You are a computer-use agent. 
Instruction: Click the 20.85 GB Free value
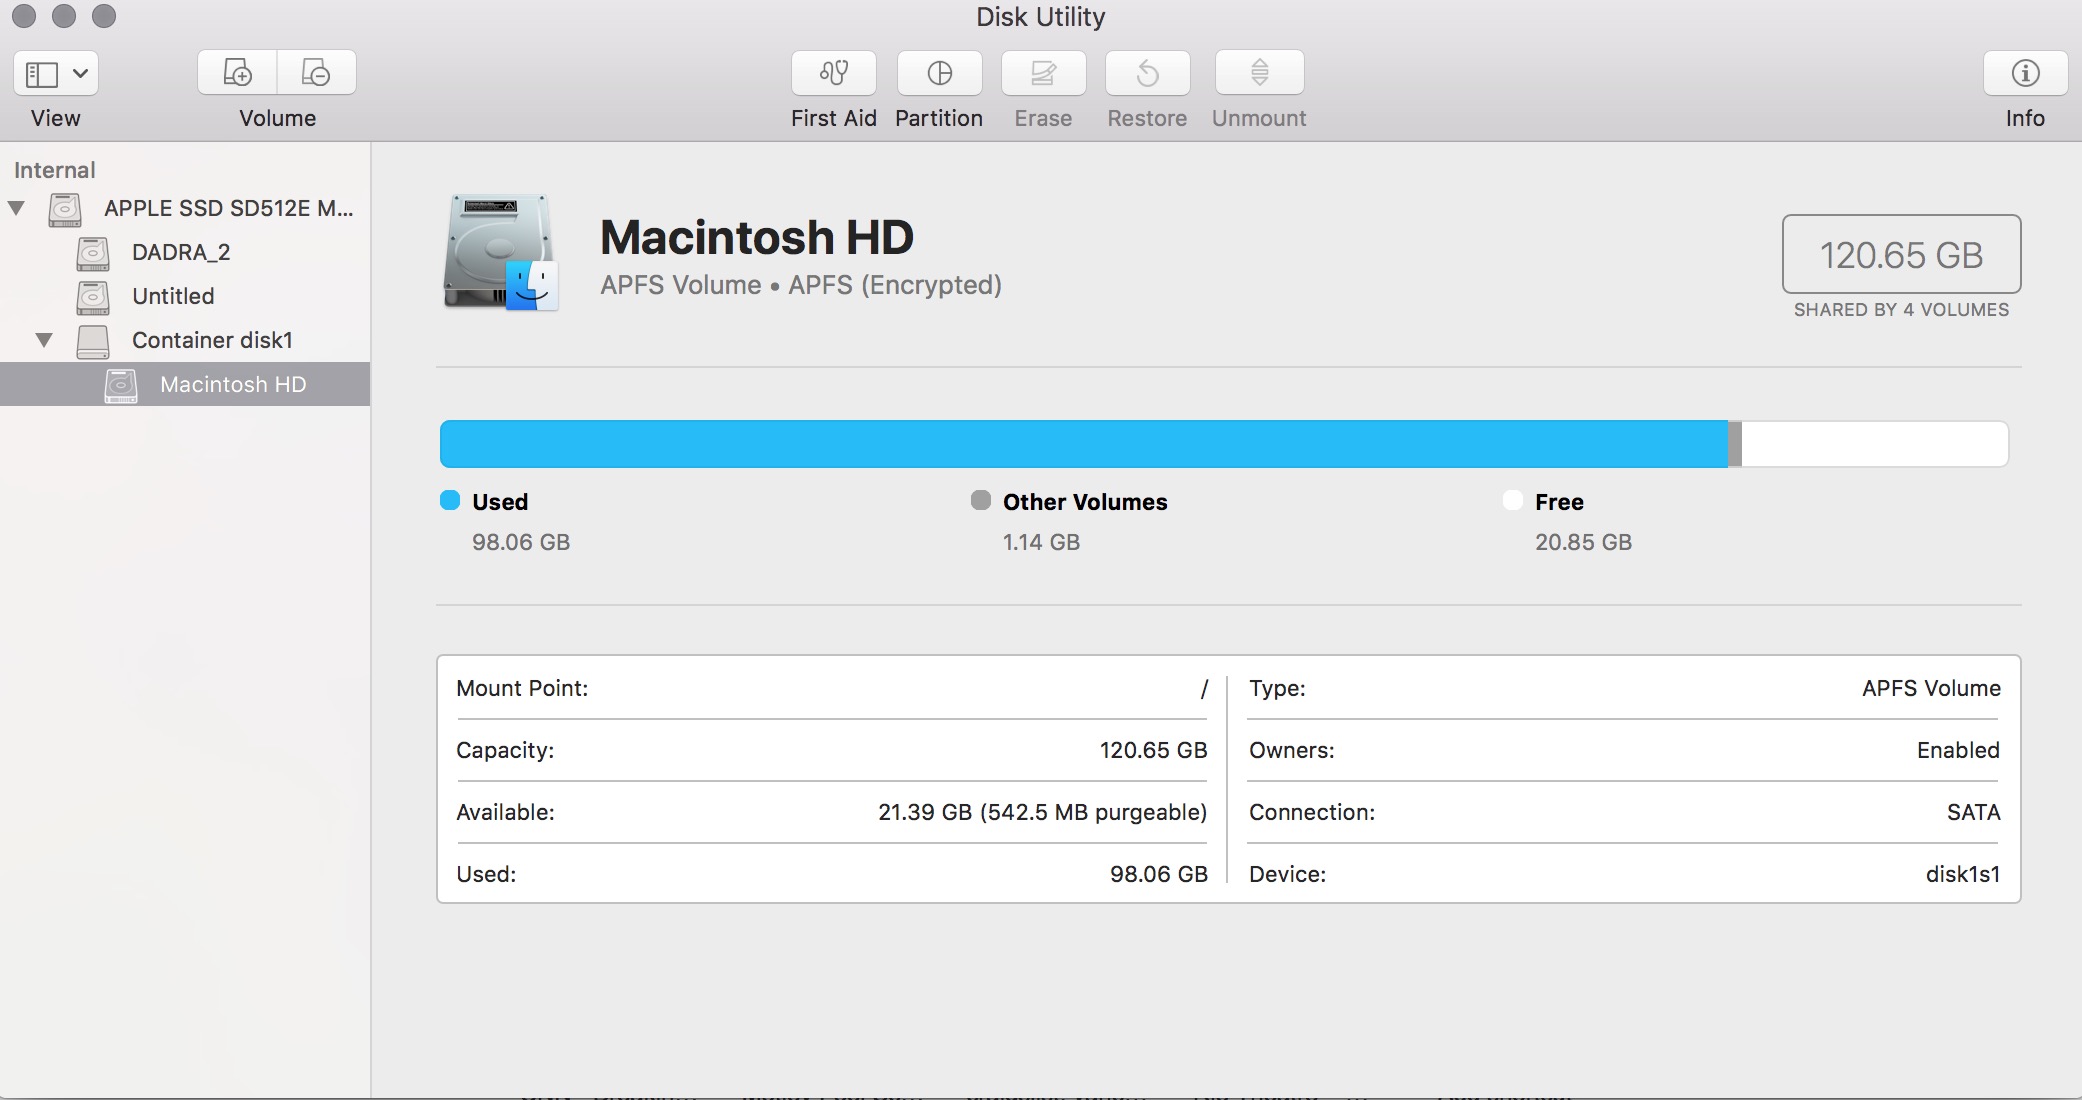tap(1583, 542)
